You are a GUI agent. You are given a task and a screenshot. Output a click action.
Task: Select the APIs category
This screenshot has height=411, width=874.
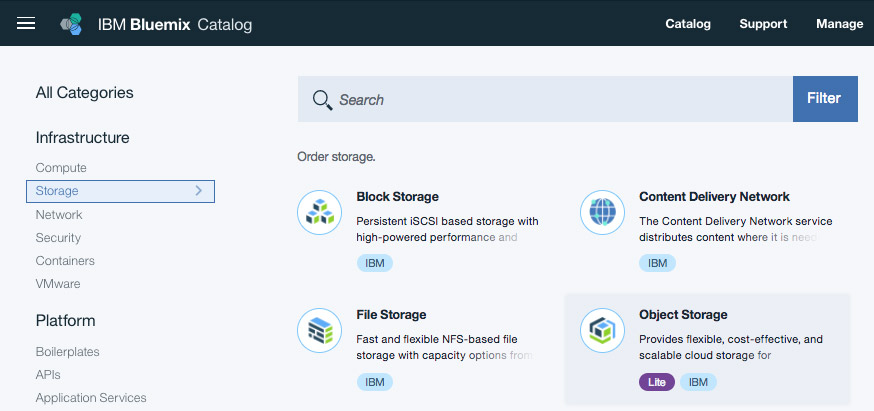[48, 375]
